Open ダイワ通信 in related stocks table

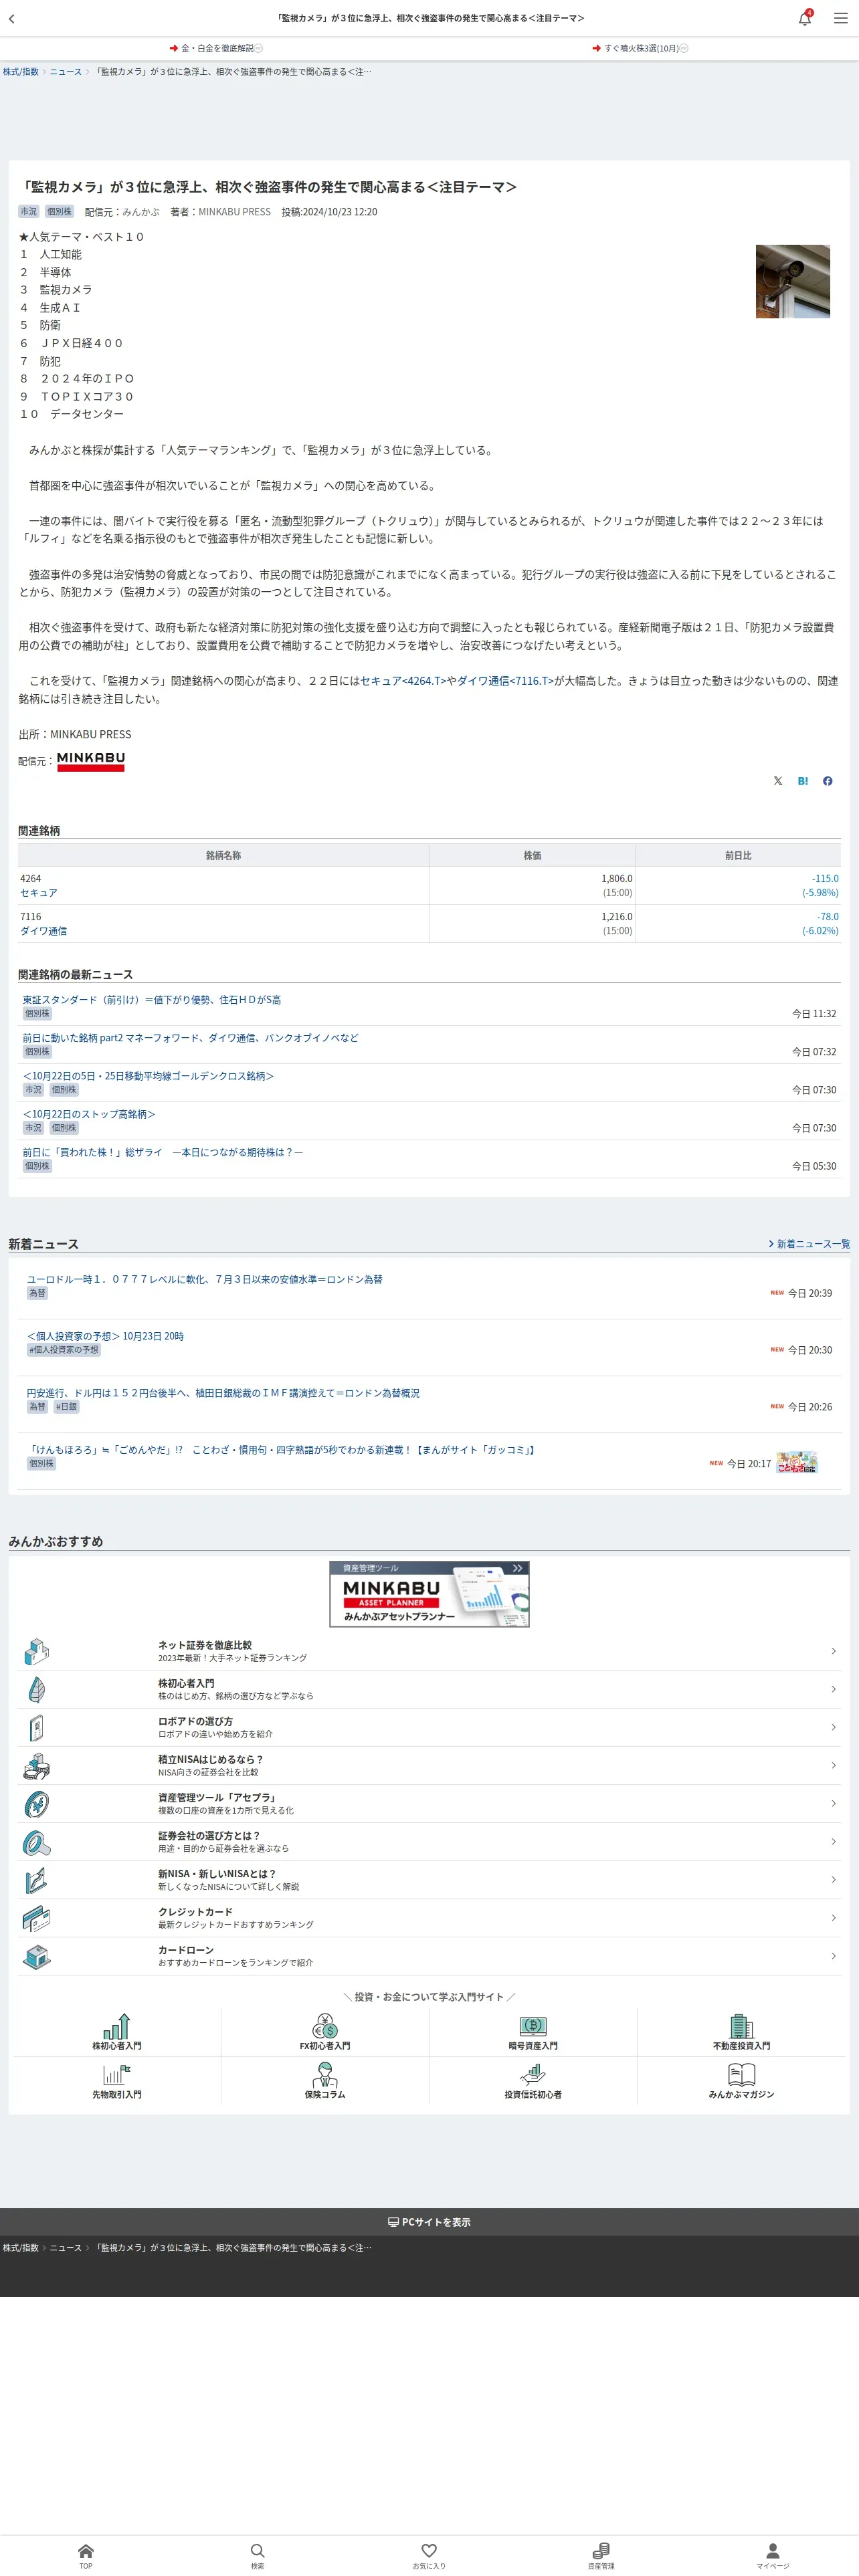44,931
